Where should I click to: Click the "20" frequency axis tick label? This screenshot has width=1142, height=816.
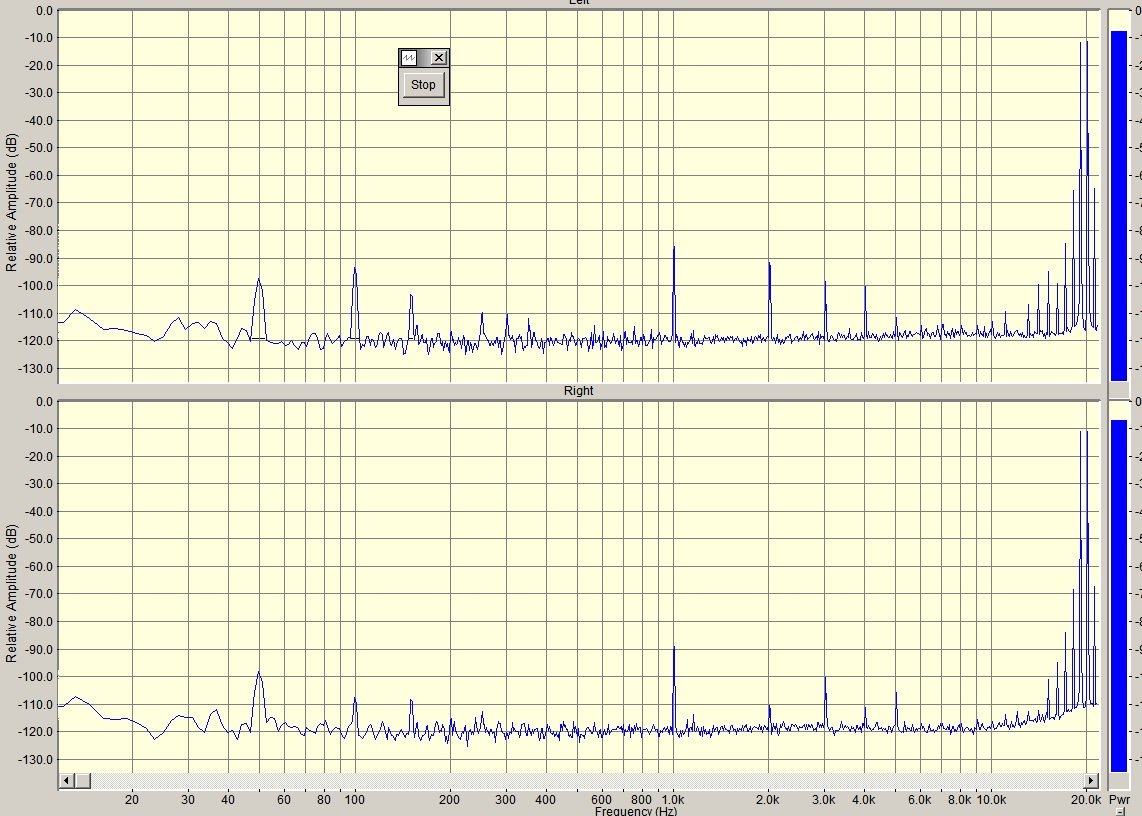(x=132, y=799)
